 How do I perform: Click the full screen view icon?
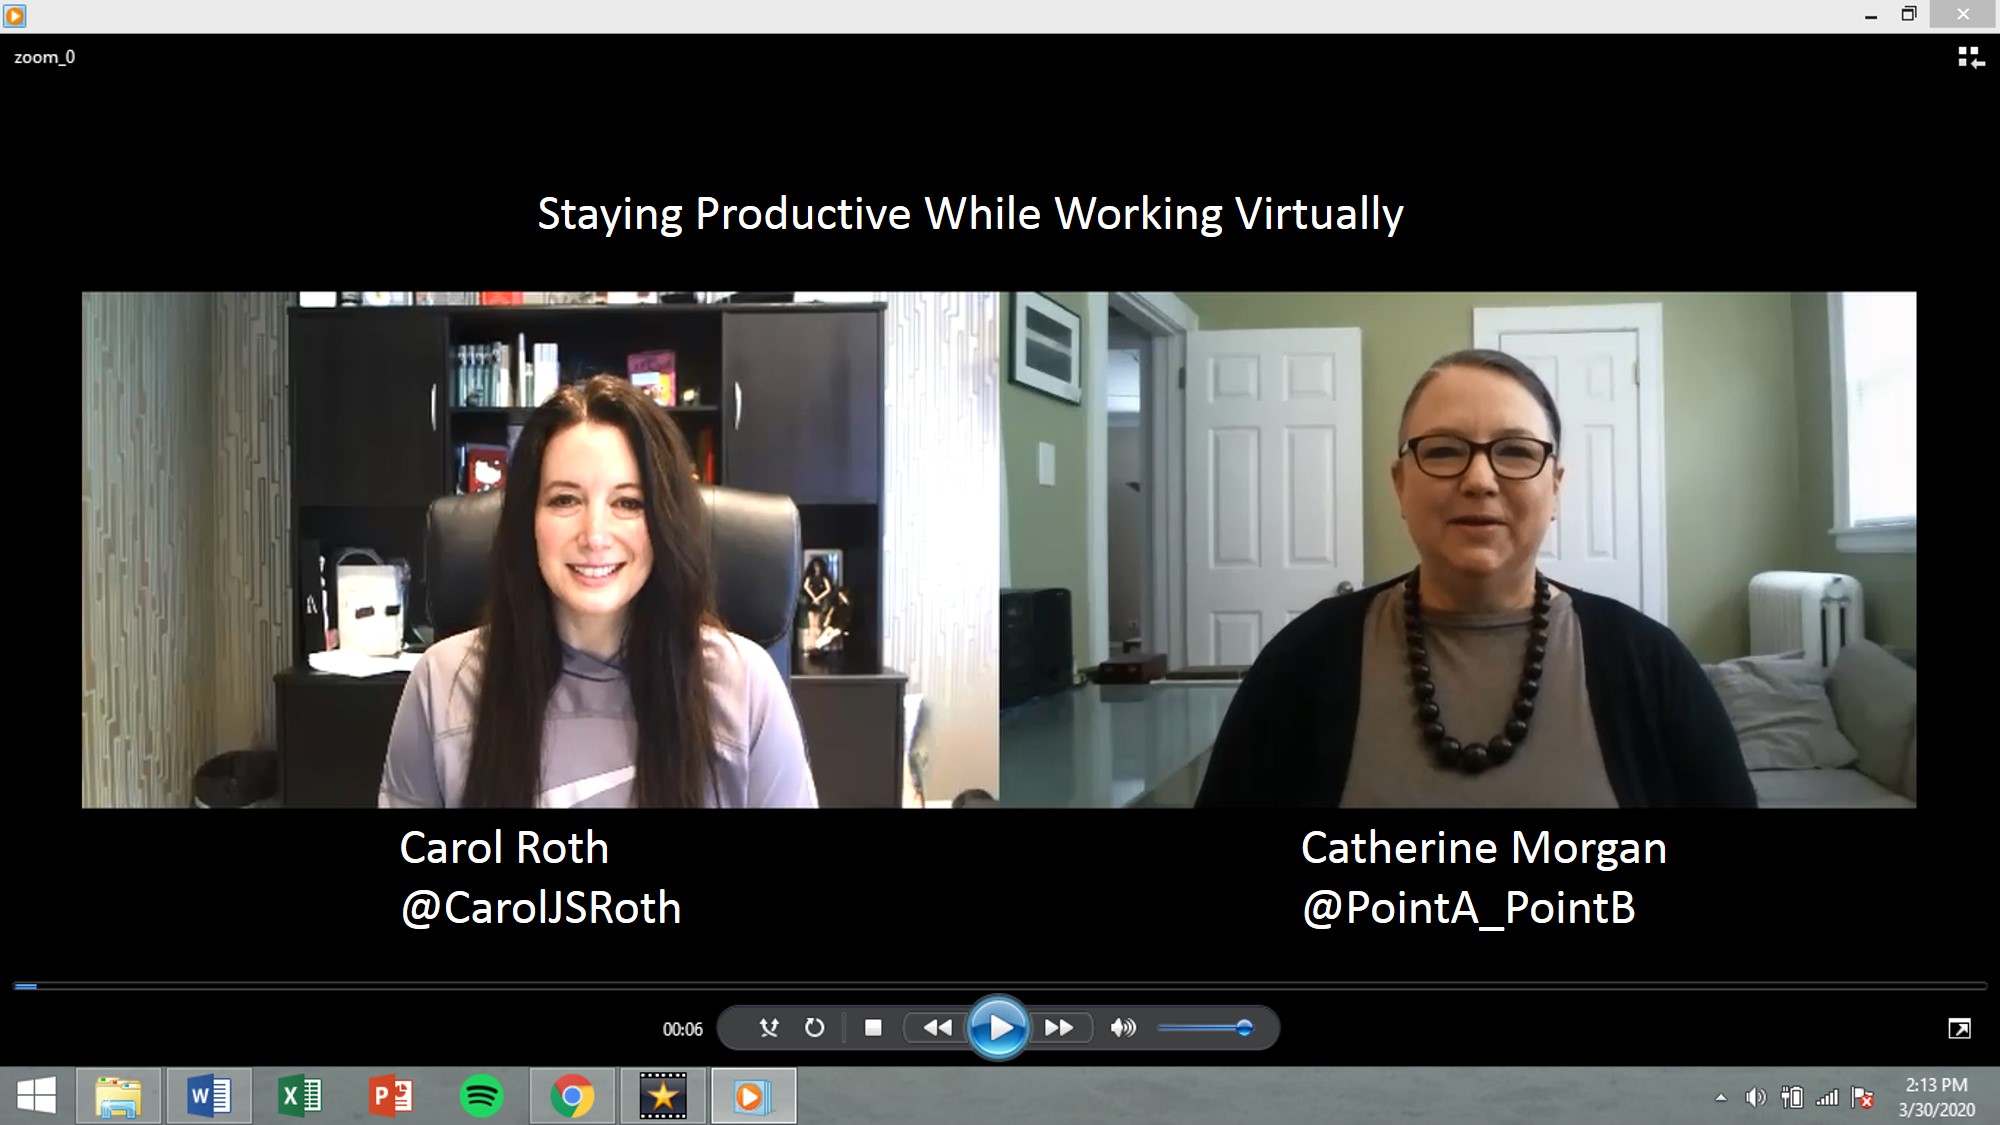pos(1959,1029)
